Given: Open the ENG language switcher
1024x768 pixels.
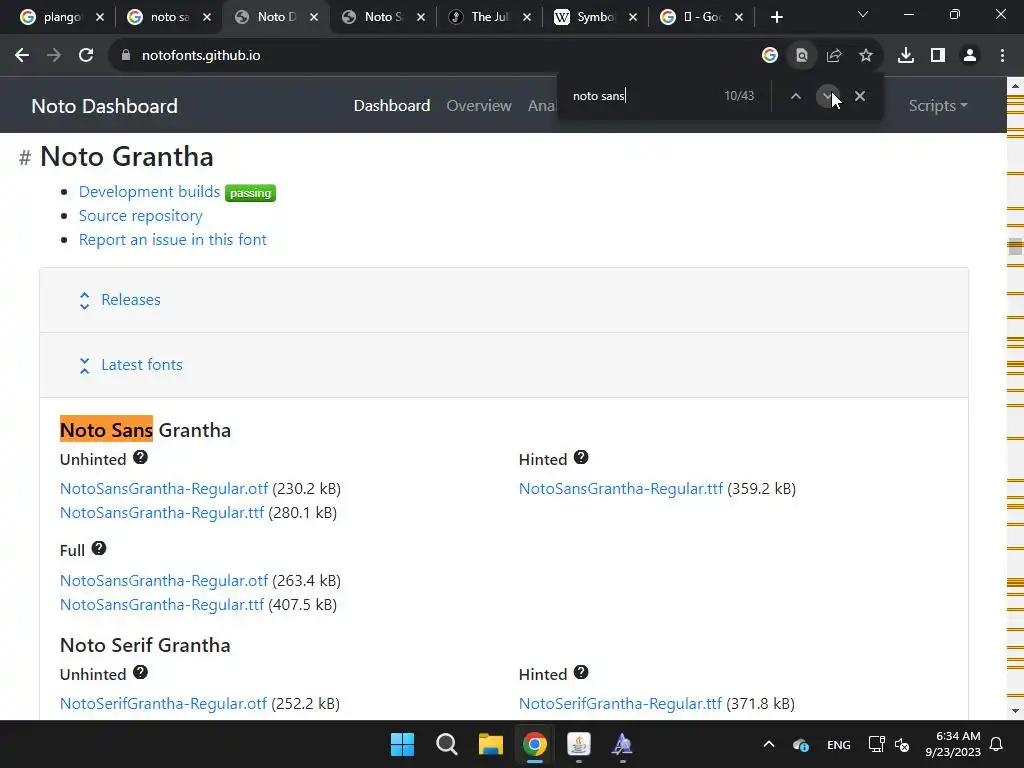Looking at the screenshot, I should coord(839,745).
